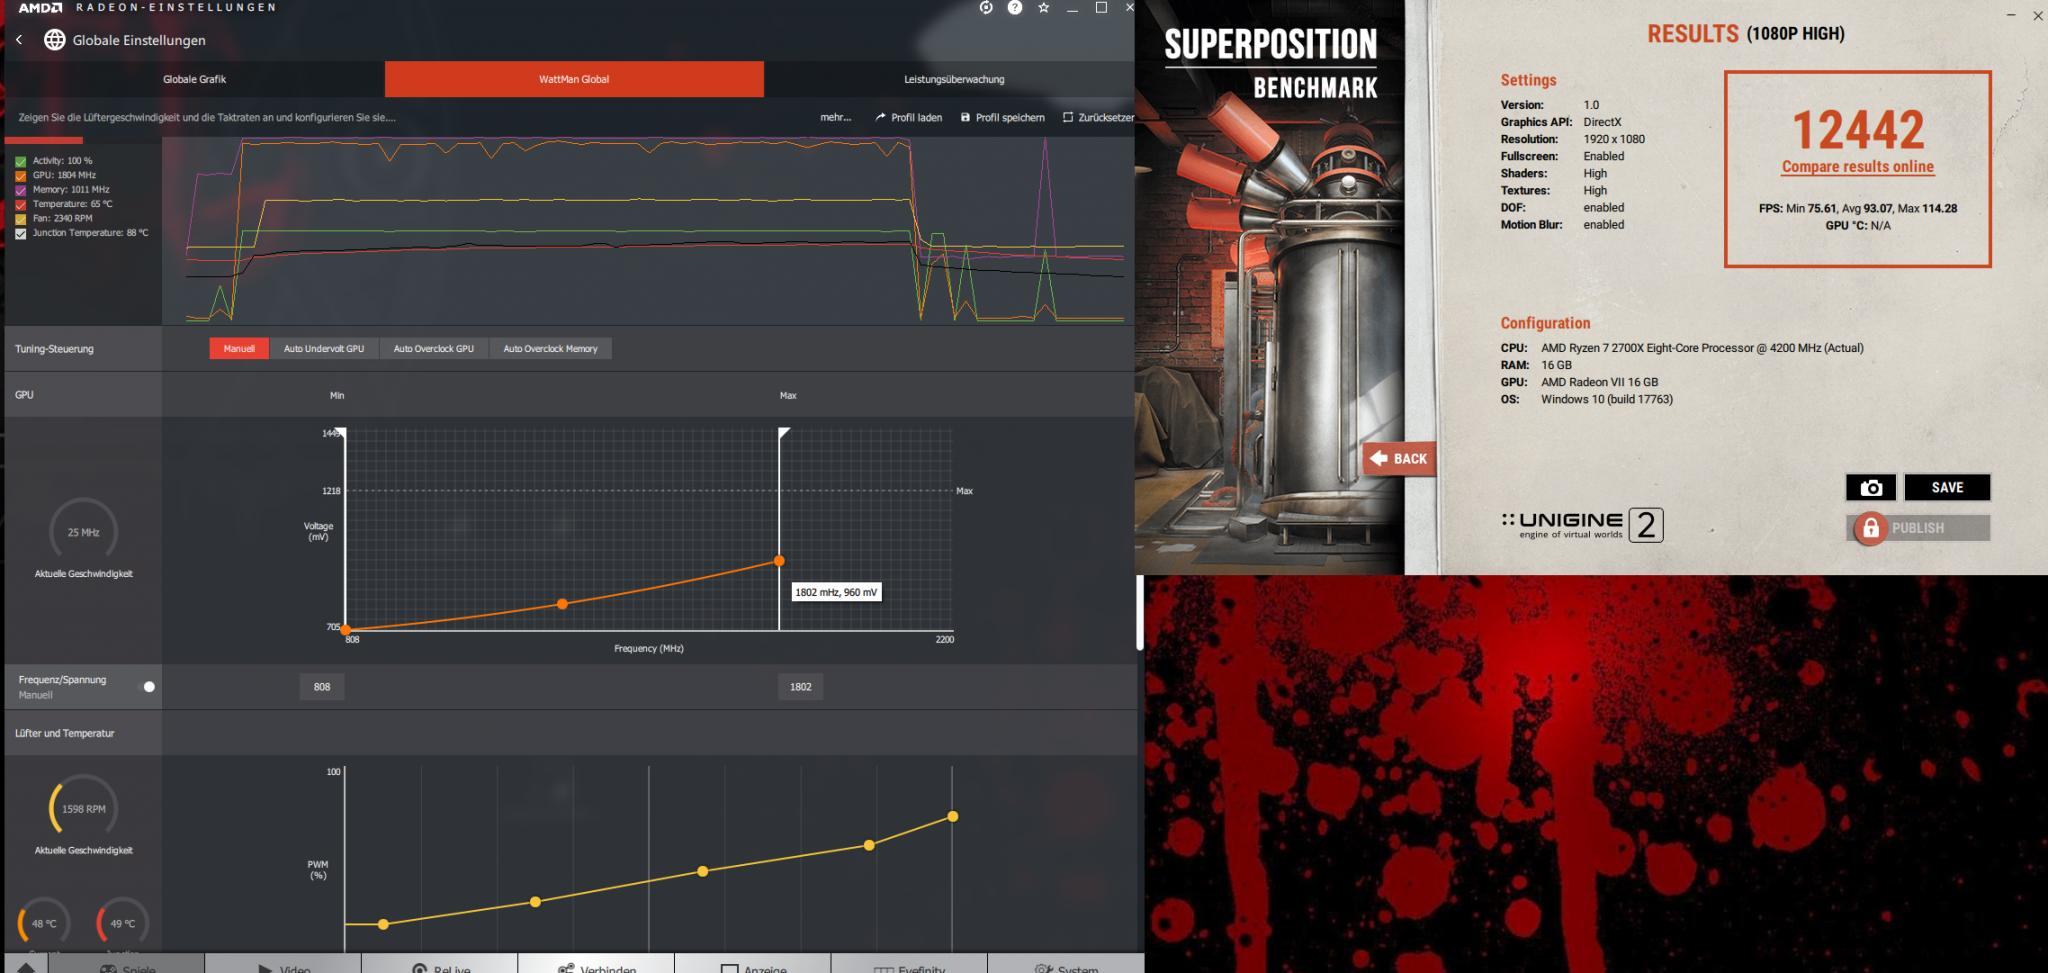Image resolution: width=2048 pixels, height=973 pixels.
Task: Click the globe icon next to Globale Einstellungen
Action: pos(55,40)
